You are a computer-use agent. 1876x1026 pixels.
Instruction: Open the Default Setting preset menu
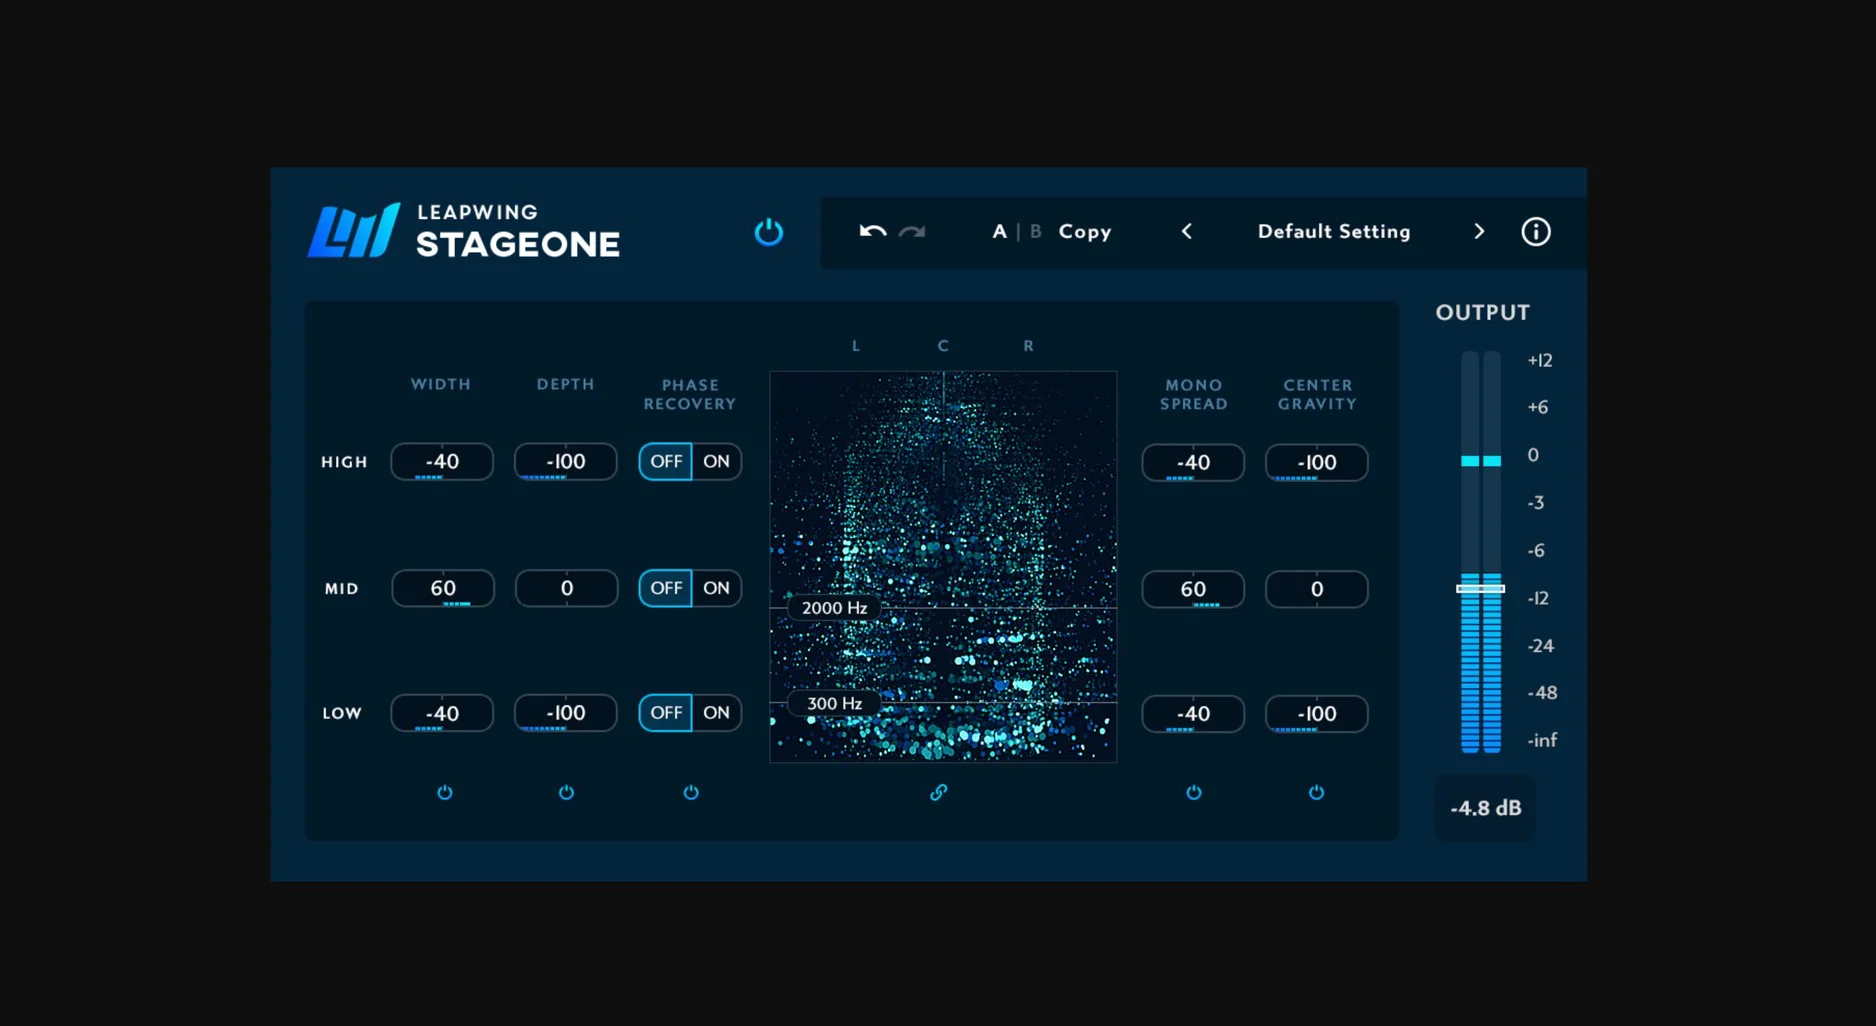click(x=1333, y=232)
